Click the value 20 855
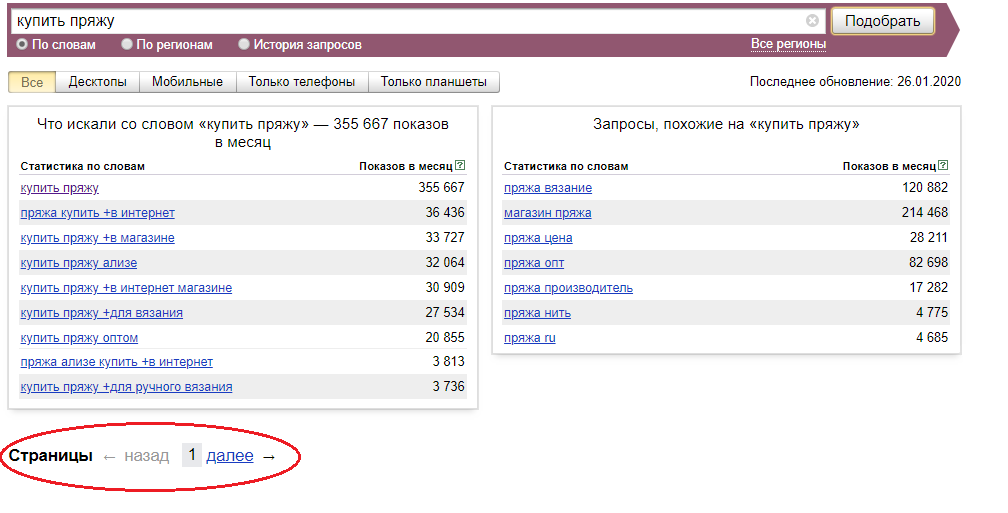The image size is (1008, 513). 445,338
